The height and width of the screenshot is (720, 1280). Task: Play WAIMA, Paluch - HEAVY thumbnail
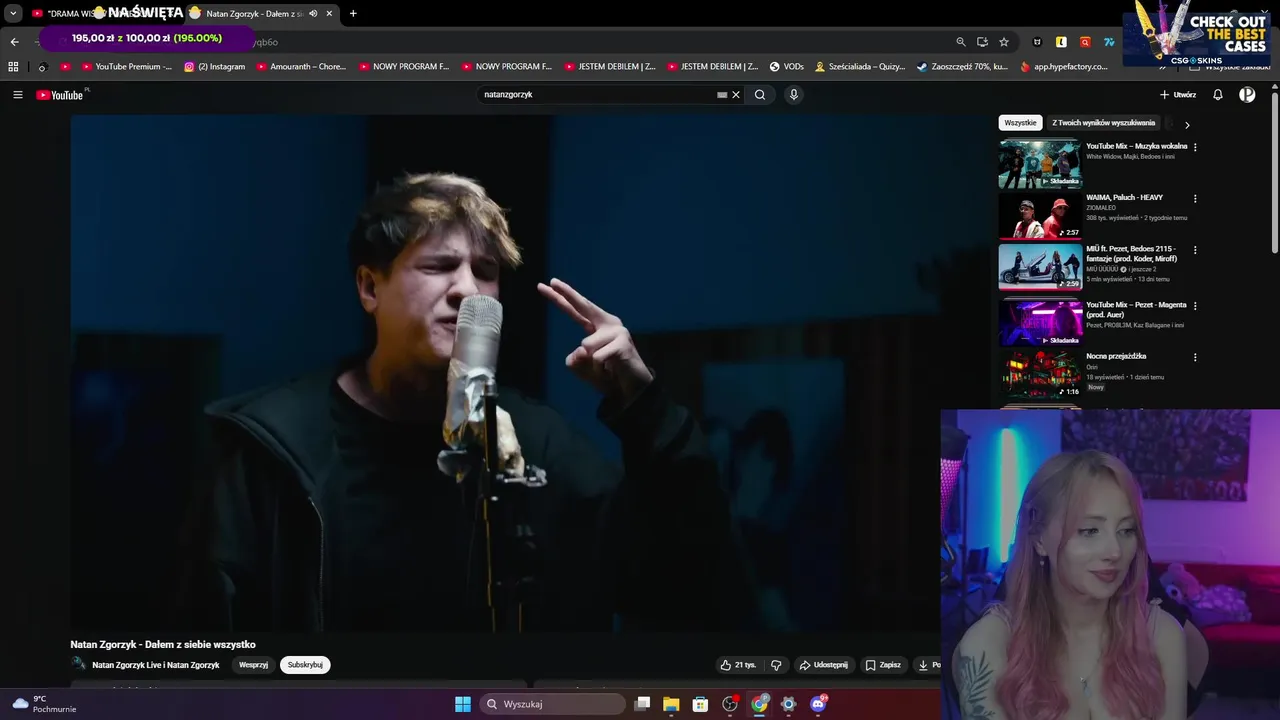(x=1040, y=216)
